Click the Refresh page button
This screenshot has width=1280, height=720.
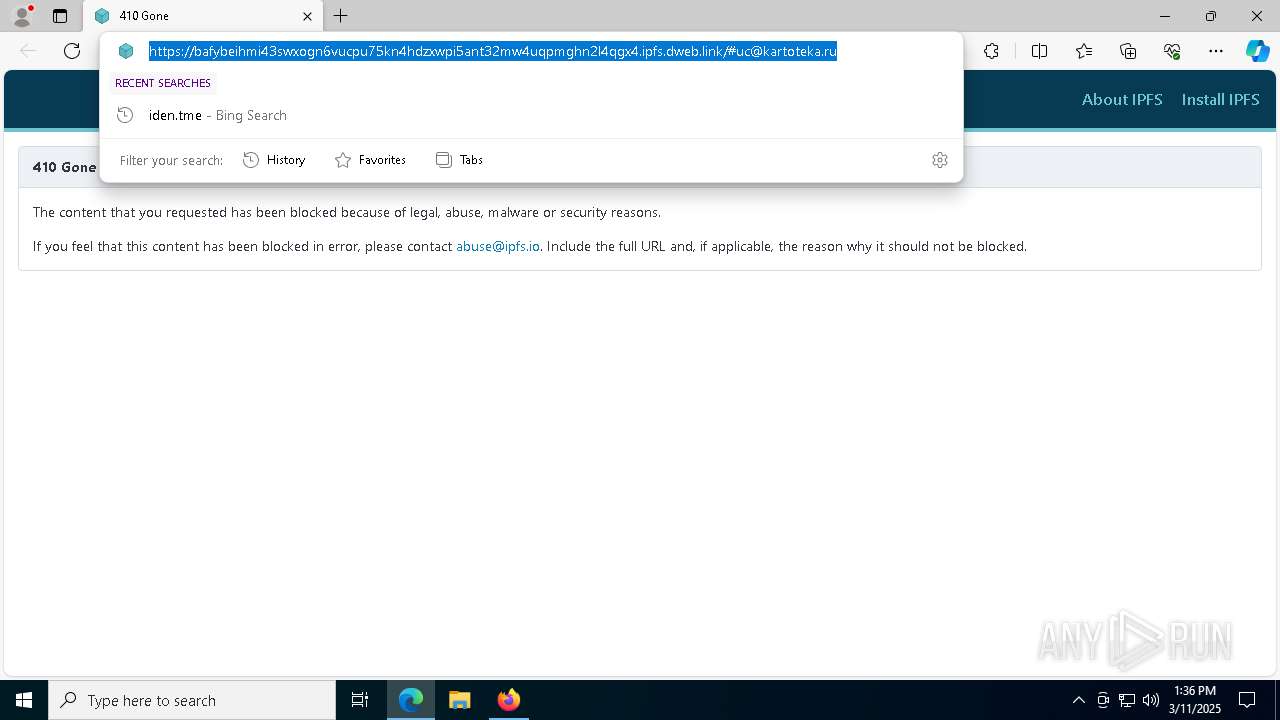pyautogui.click(x=72, y=51)
